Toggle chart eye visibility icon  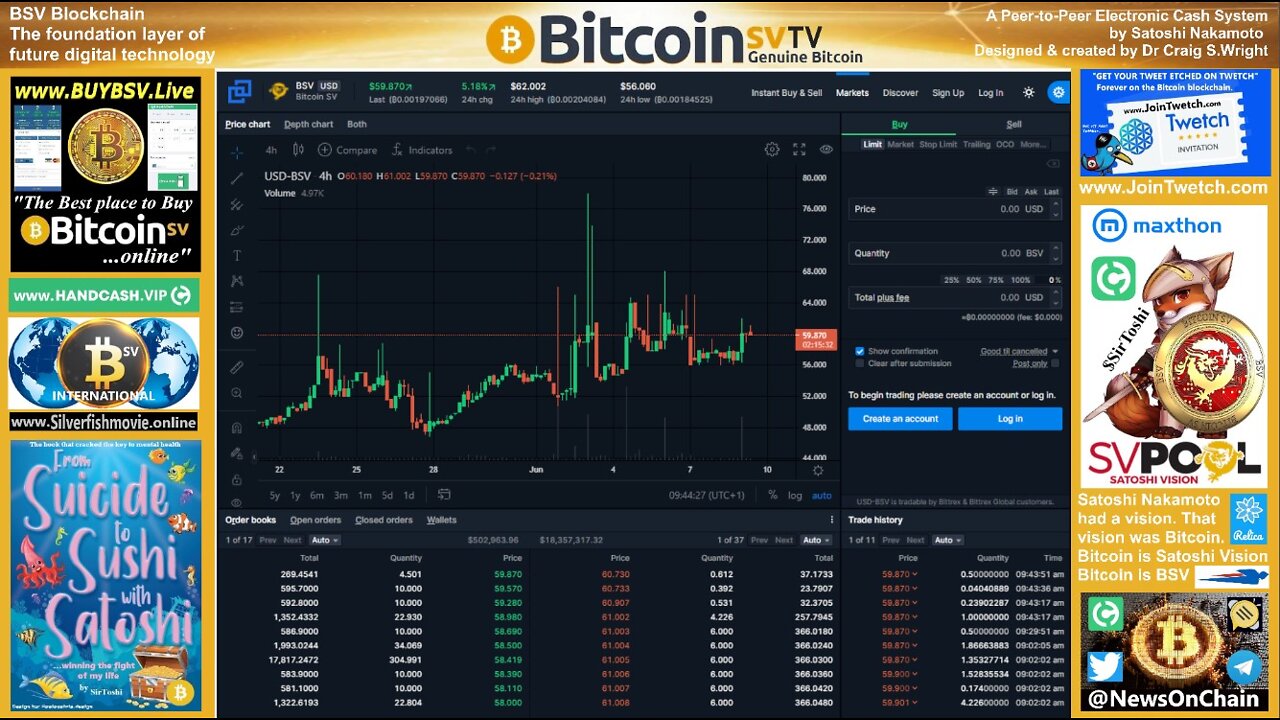pos(826,149)
